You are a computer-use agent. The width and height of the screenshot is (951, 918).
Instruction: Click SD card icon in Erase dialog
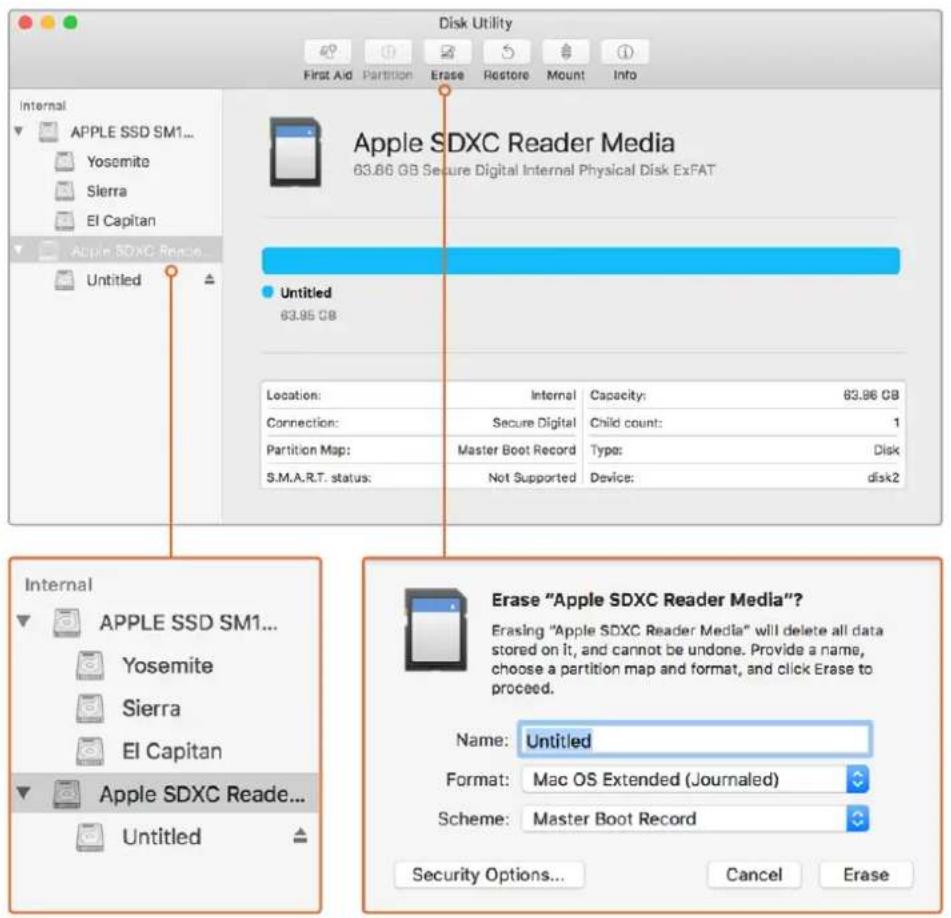[436, 629]
